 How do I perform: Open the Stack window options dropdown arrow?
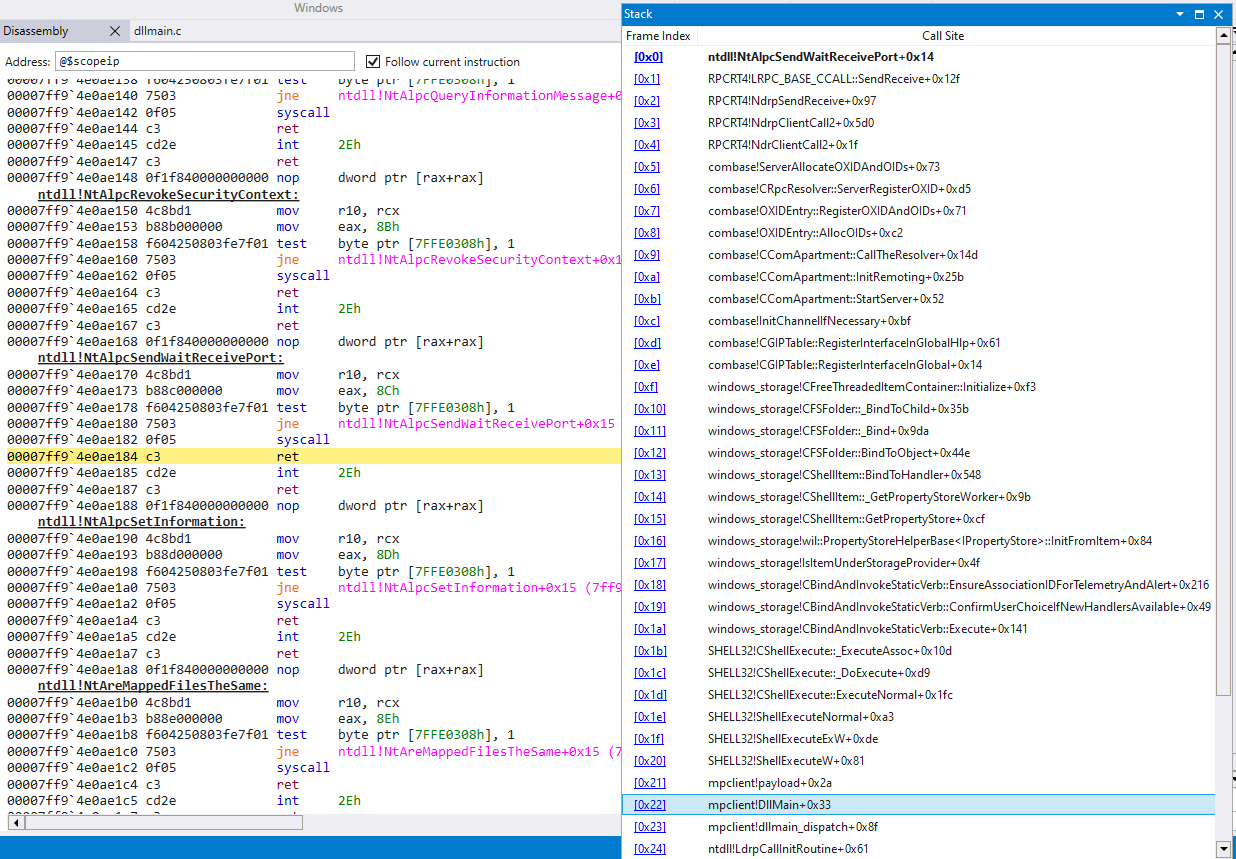[1181, 14]
